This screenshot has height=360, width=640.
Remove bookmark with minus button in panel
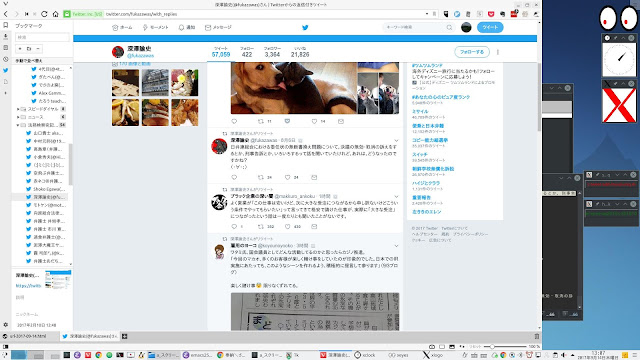click(x=38, y=49)
